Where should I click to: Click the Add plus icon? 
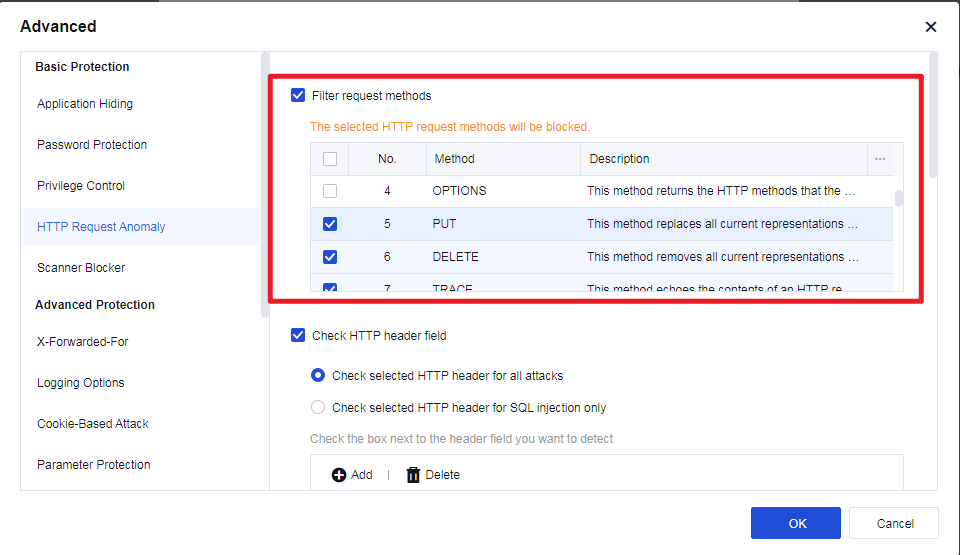click(x=339, y=475)
